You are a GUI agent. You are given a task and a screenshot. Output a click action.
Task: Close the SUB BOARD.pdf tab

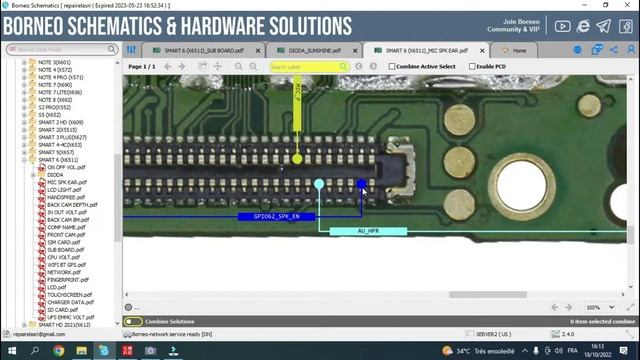pos(258,51)
